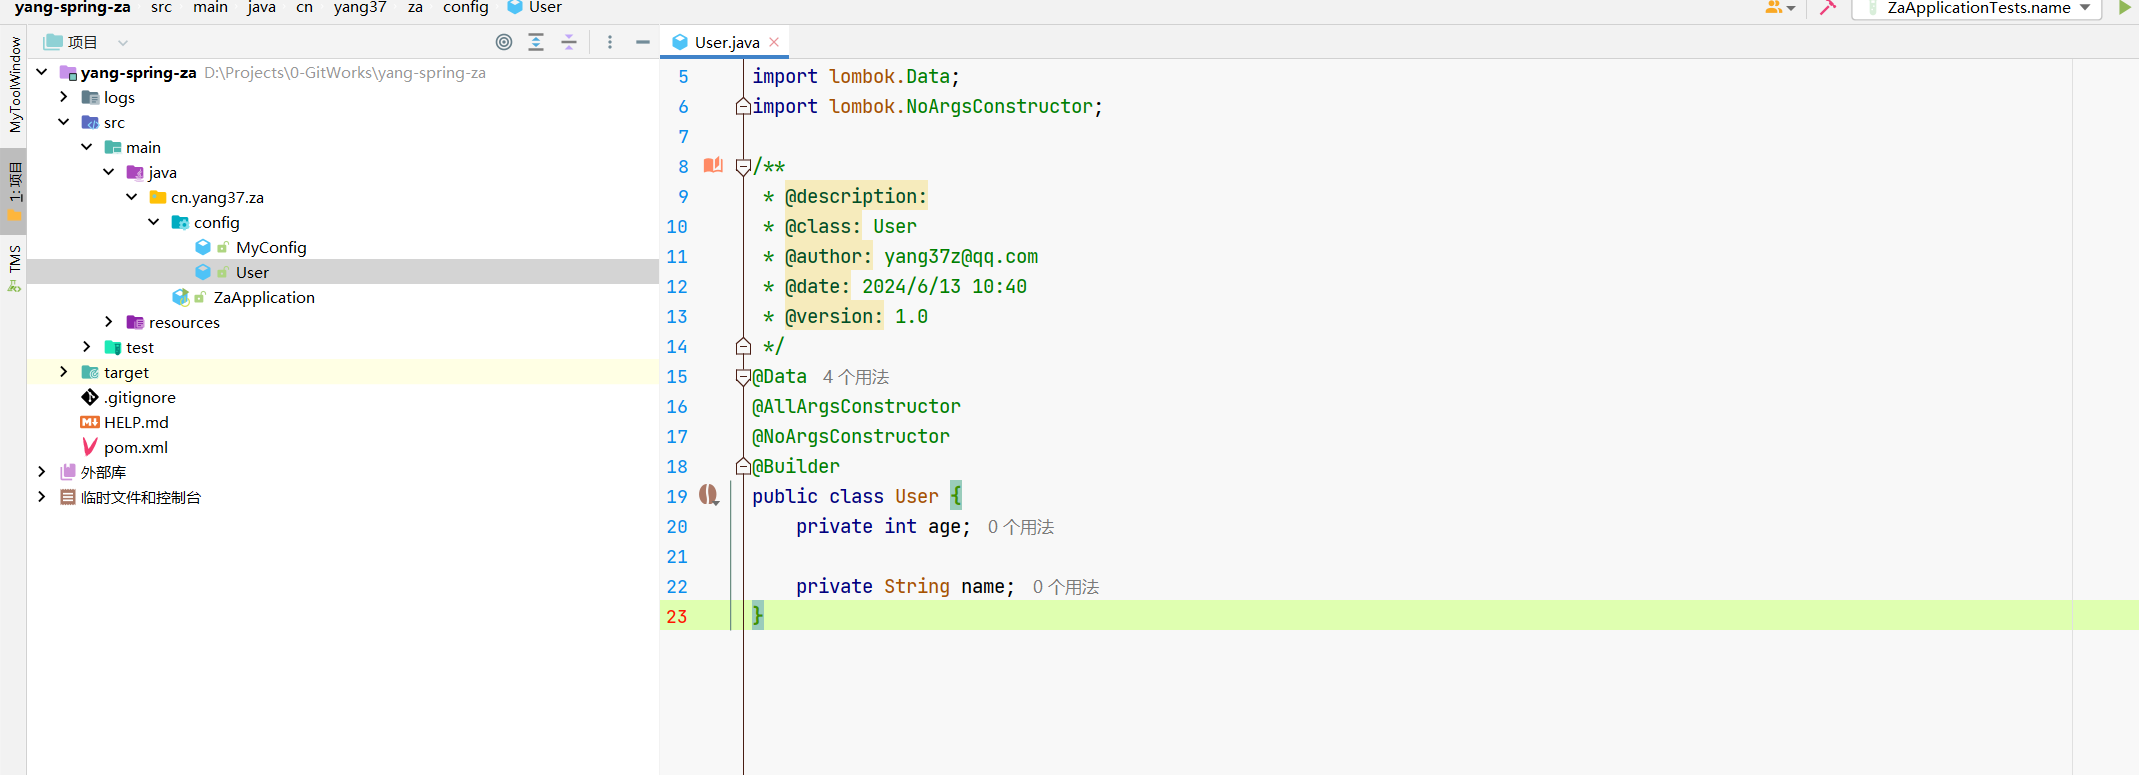This screenshot has height=775, width=2139.
Task: Open ZaApplicationTests.name run configuration dropdown
Action: click(x=1976, y=8)
